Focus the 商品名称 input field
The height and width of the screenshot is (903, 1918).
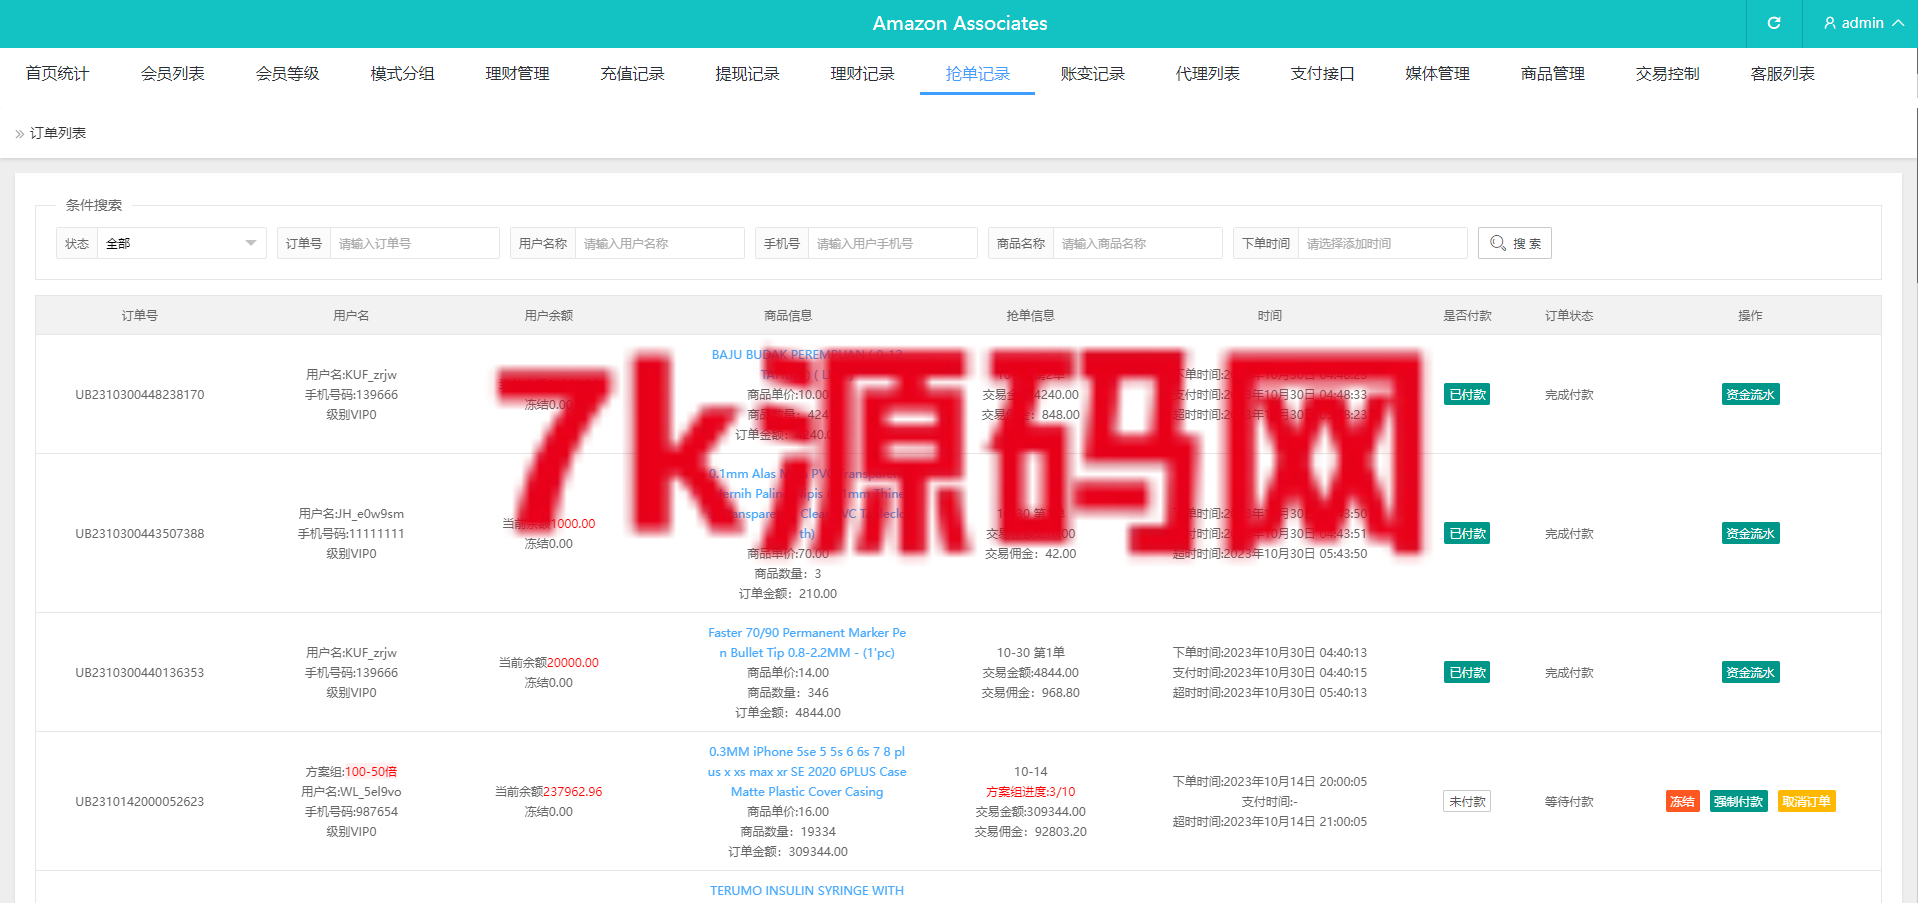click(x=1138, y=243)
